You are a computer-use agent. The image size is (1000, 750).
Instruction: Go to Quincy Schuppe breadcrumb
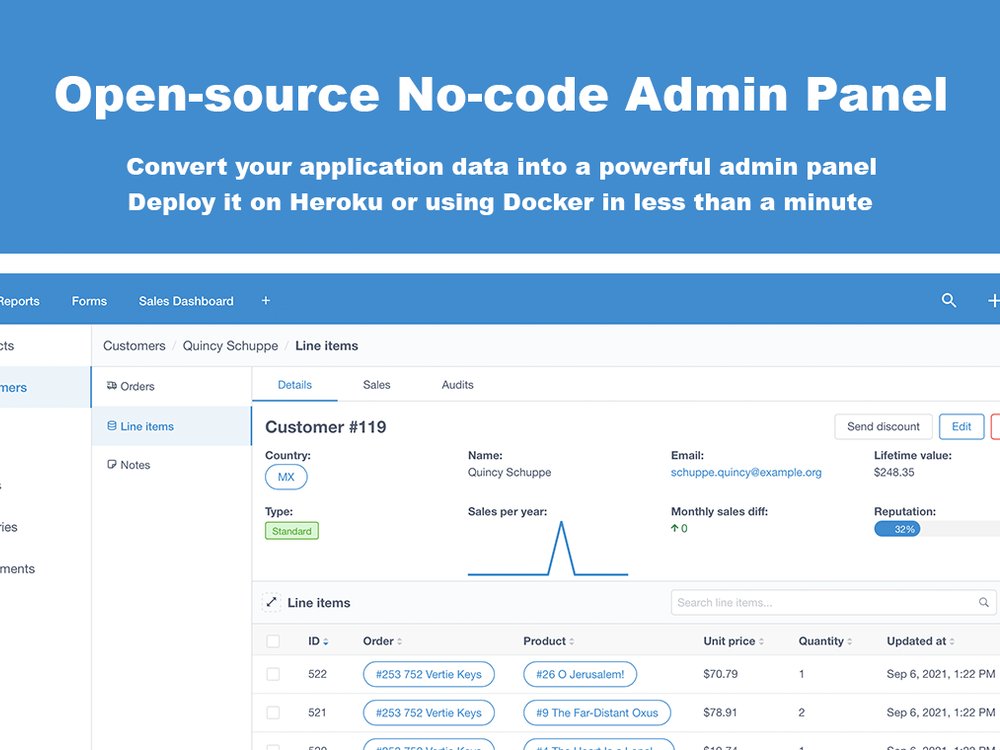coord(230,346)
